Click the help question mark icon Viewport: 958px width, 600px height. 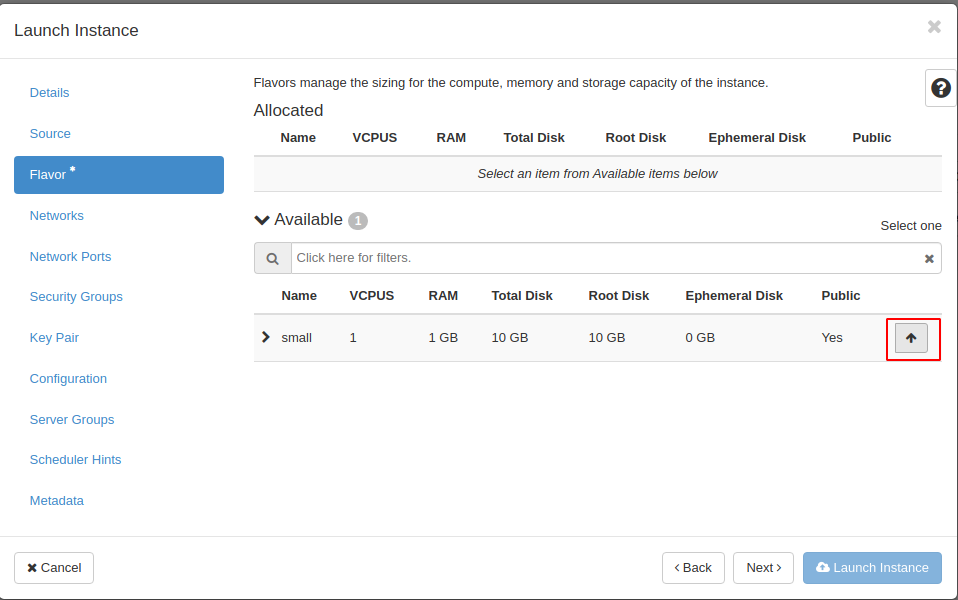[940, 88]
